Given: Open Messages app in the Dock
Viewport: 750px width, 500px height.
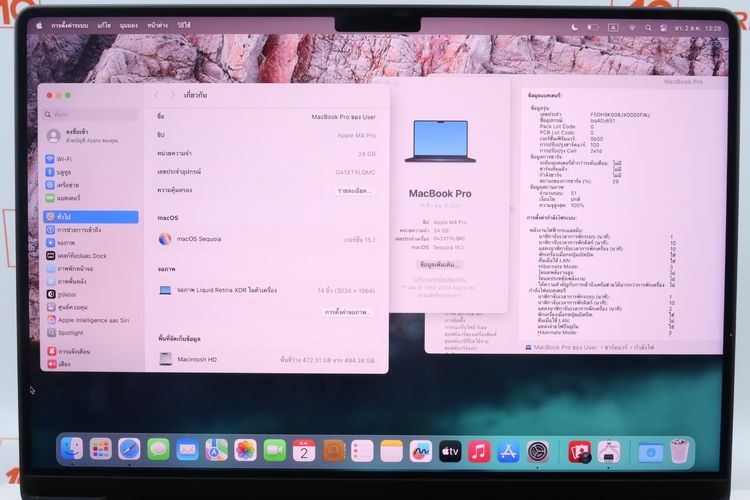Looking at the screenshot, I should point(158,450).
